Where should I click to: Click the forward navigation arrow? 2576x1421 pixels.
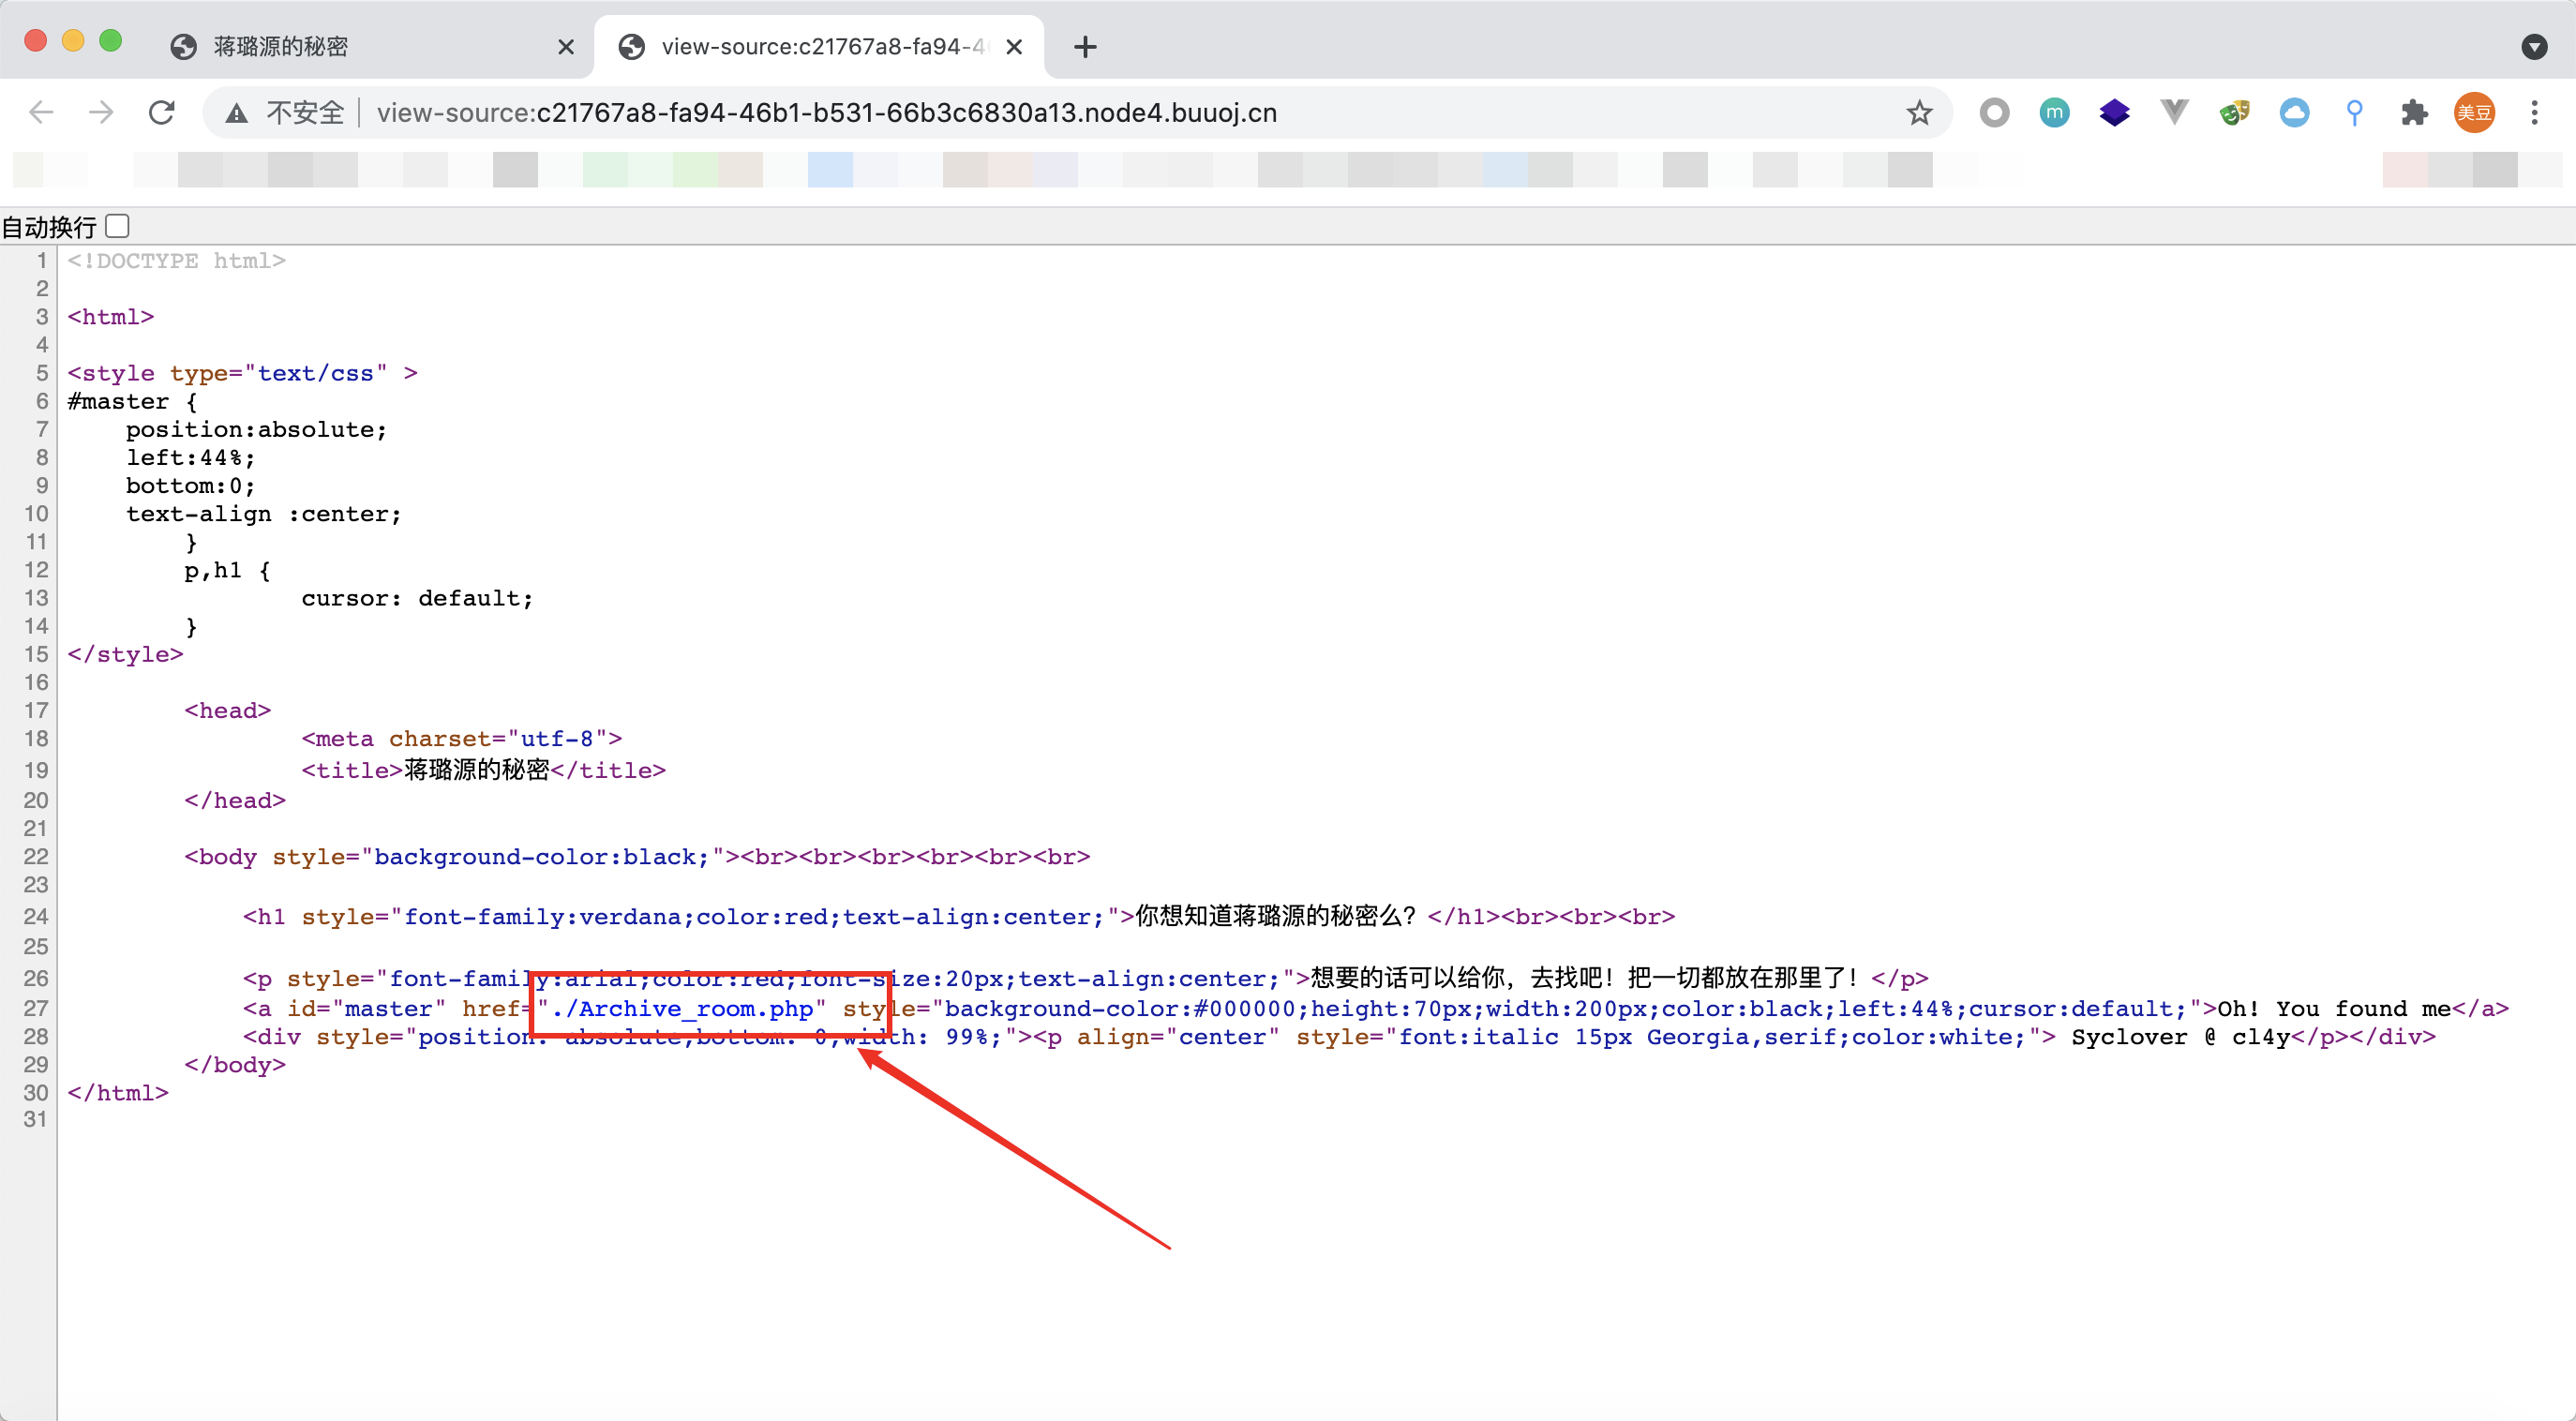point(101,112)
